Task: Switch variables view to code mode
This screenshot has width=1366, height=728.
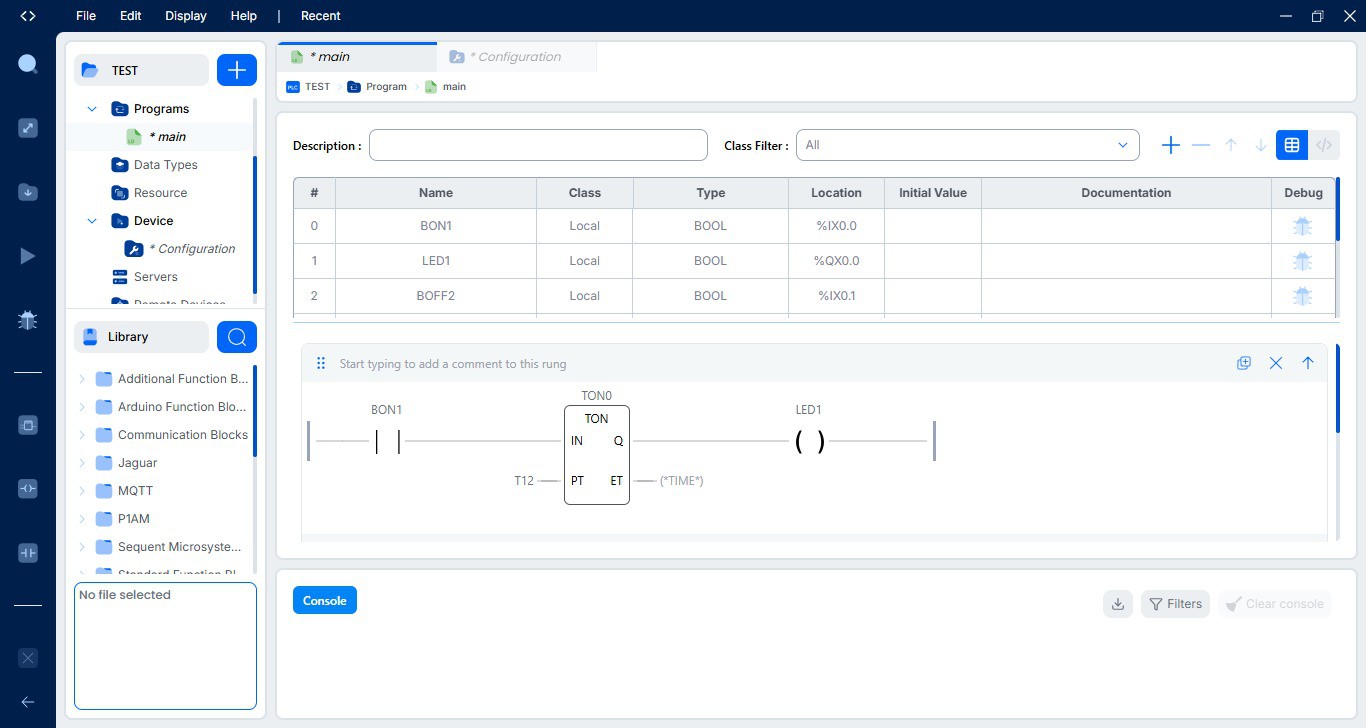Action: [x=1323, y=145]
